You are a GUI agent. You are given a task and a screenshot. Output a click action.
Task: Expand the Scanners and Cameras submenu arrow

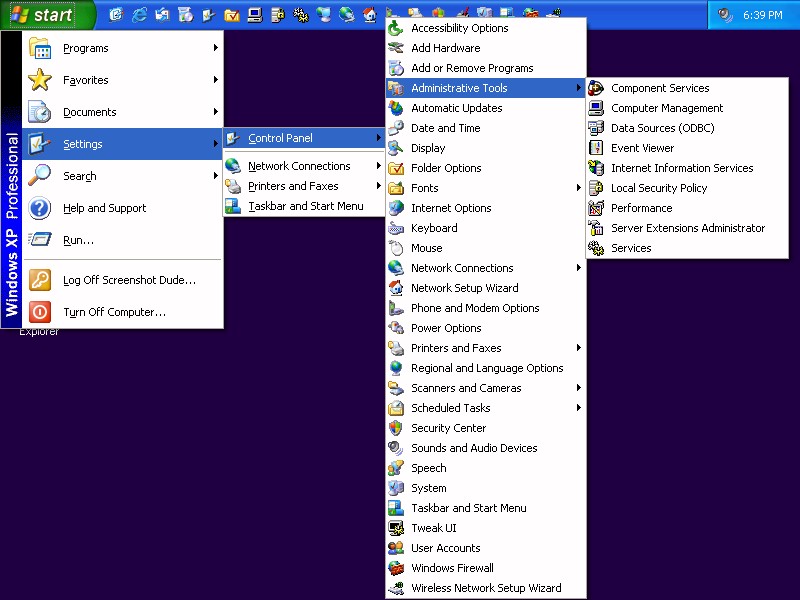[x=578, y=388]
